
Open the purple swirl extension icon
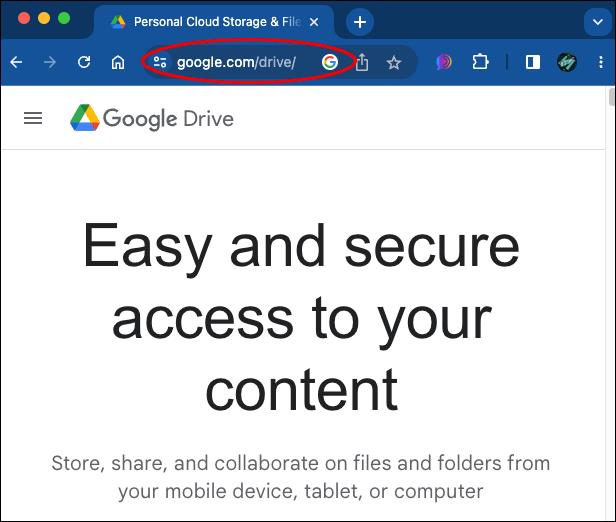click(x=444, y=62)
